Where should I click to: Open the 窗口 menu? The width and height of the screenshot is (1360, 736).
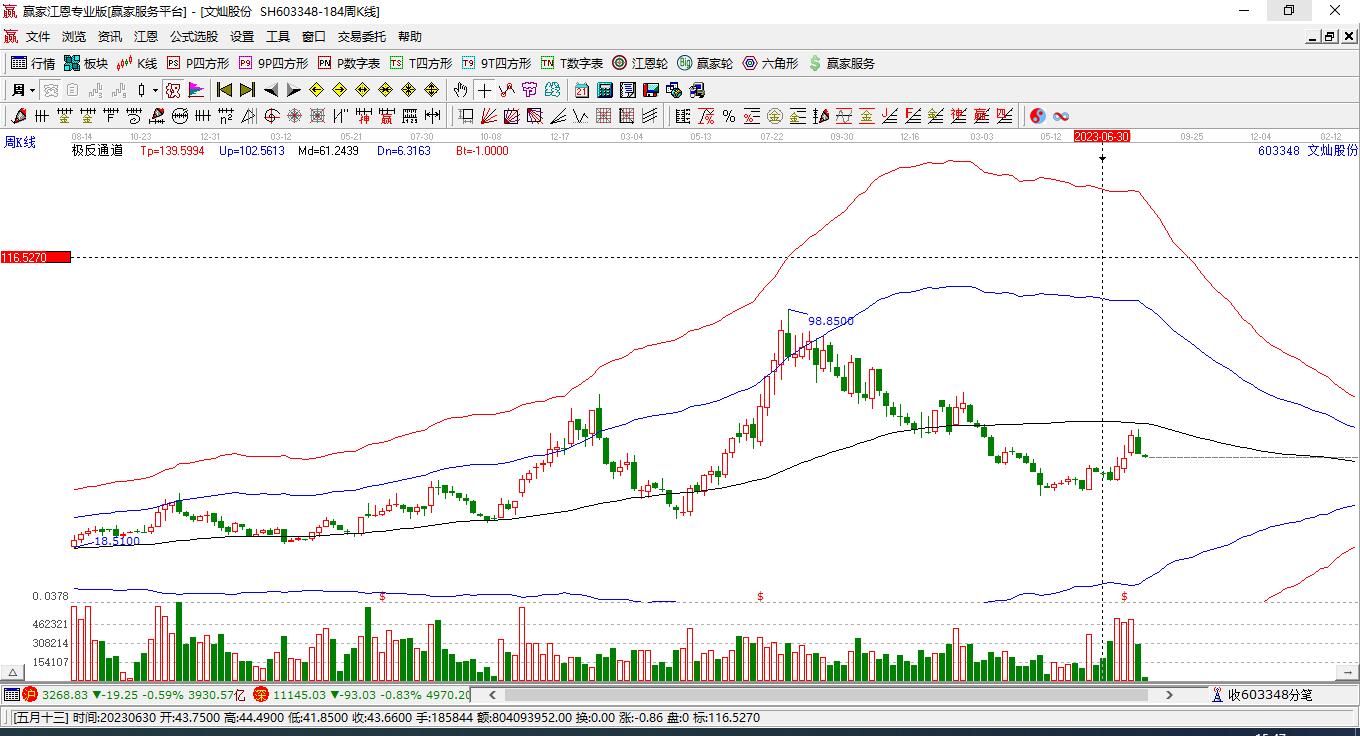[314, 37]
